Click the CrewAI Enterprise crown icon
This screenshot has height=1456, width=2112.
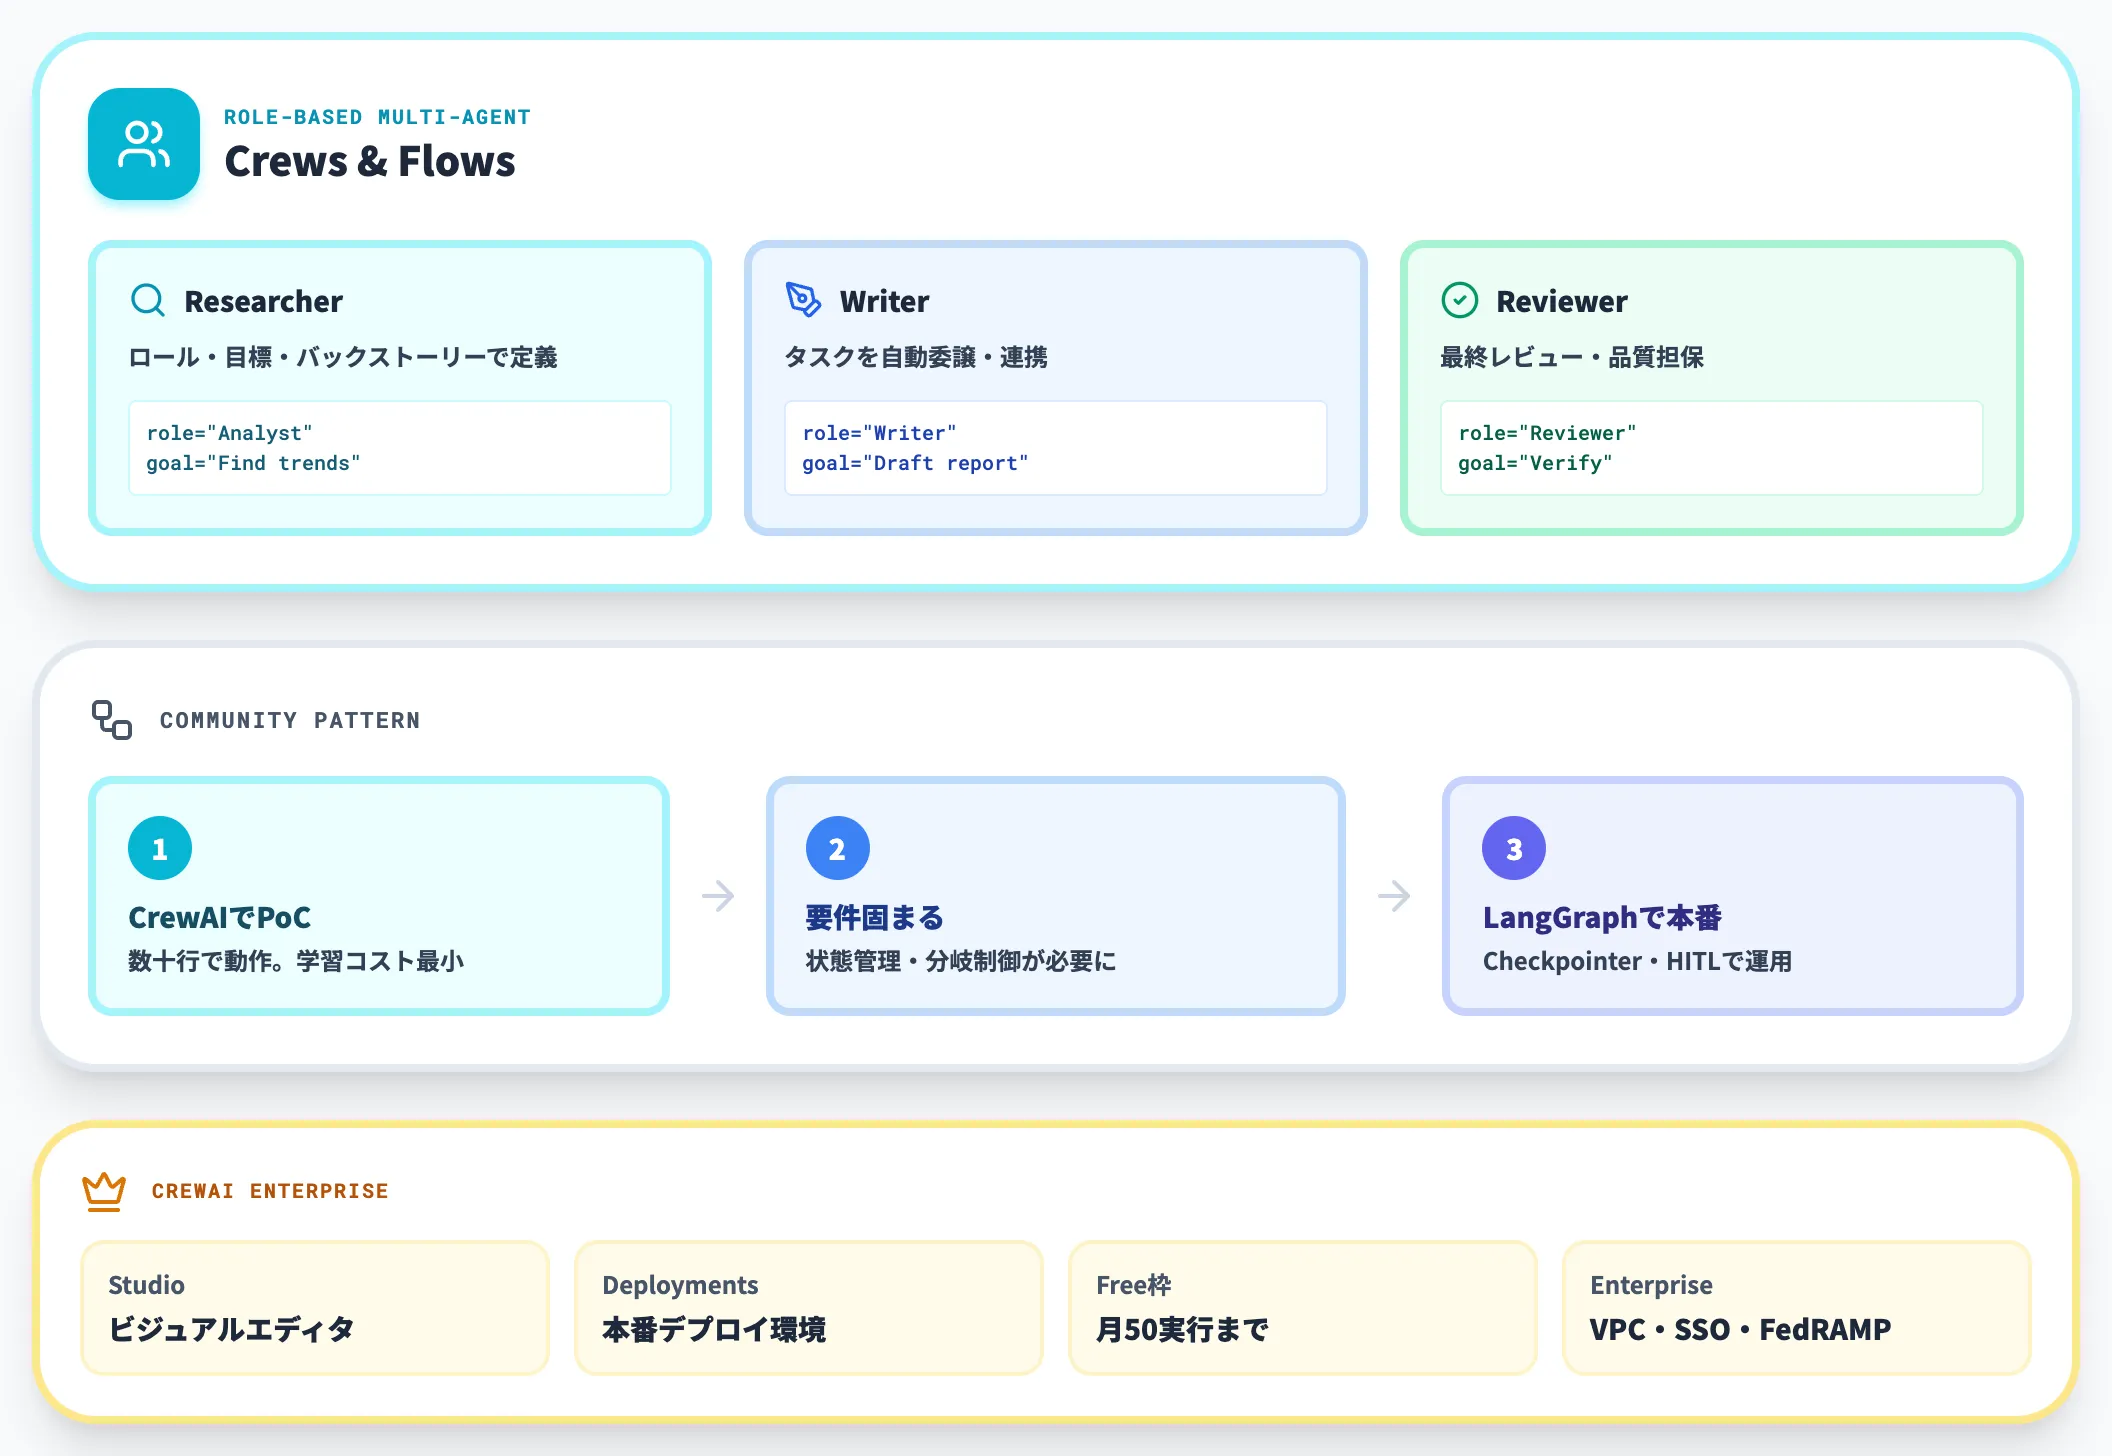104,1191
